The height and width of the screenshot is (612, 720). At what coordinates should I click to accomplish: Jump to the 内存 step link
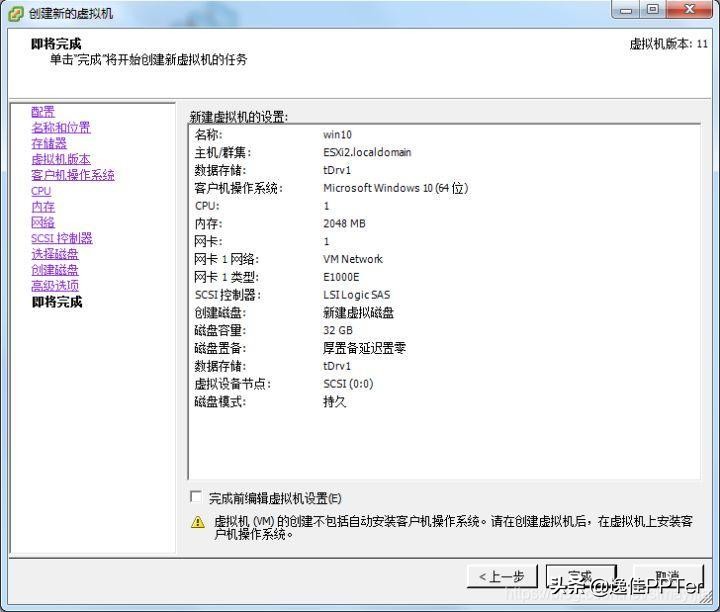point(43,207)
